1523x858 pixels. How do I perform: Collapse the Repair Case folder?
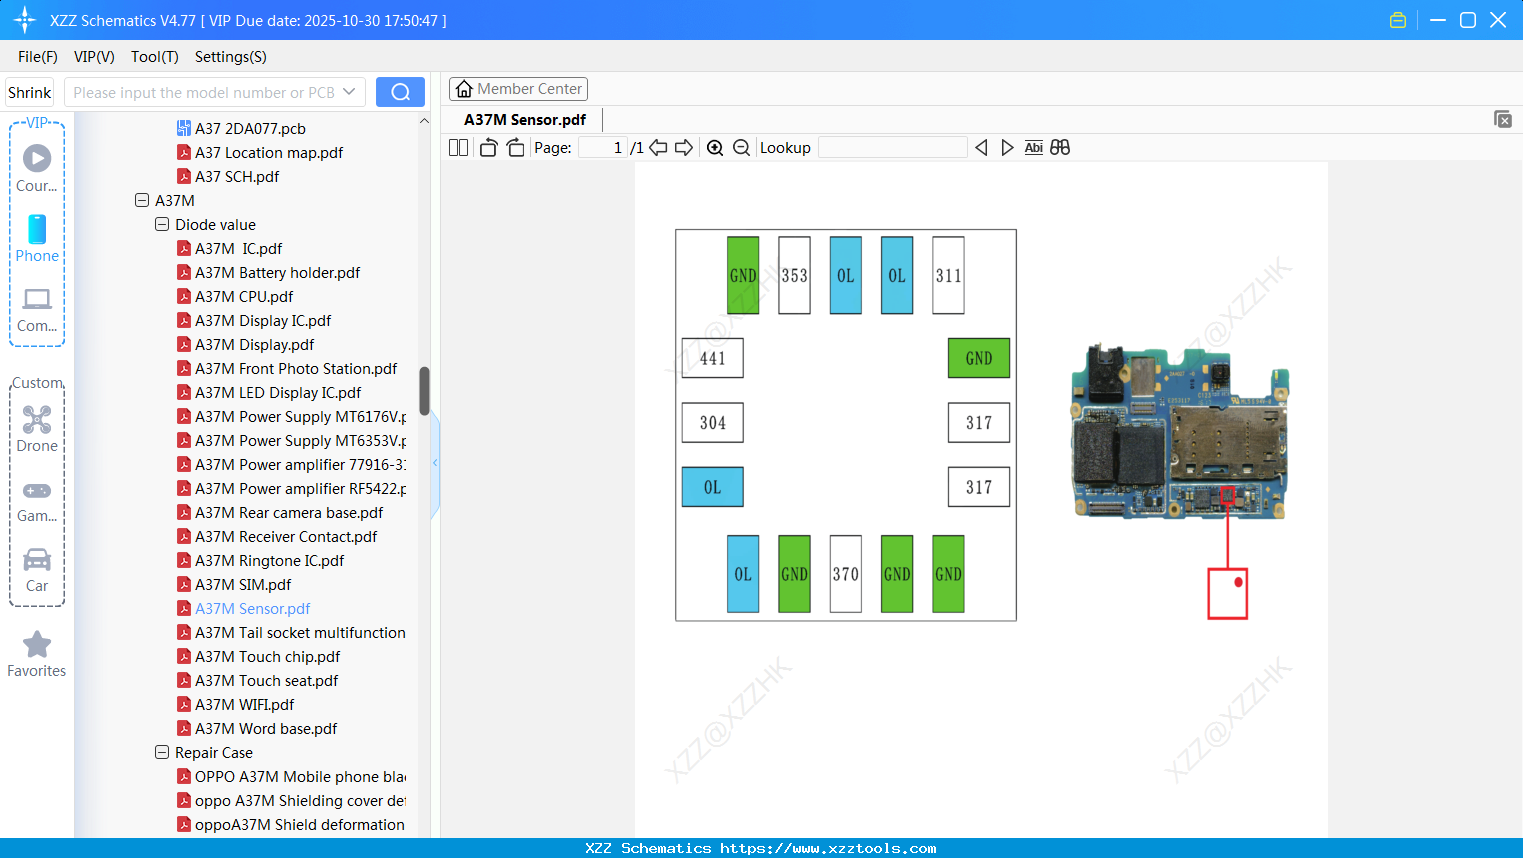coord(162,752)
